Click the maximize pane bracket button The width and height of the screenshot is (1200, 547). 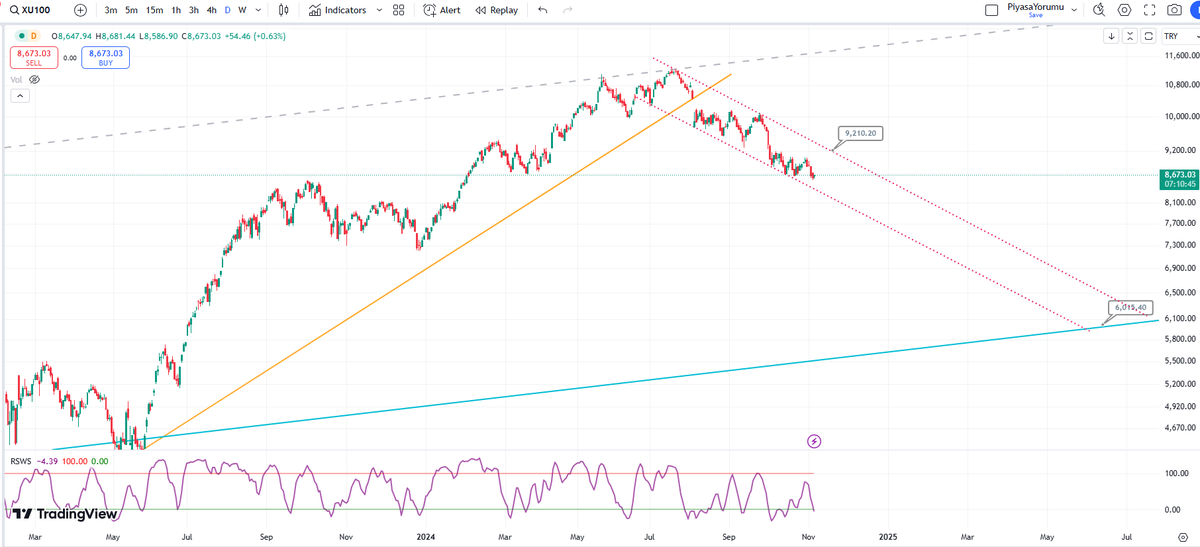(1150, 37)
